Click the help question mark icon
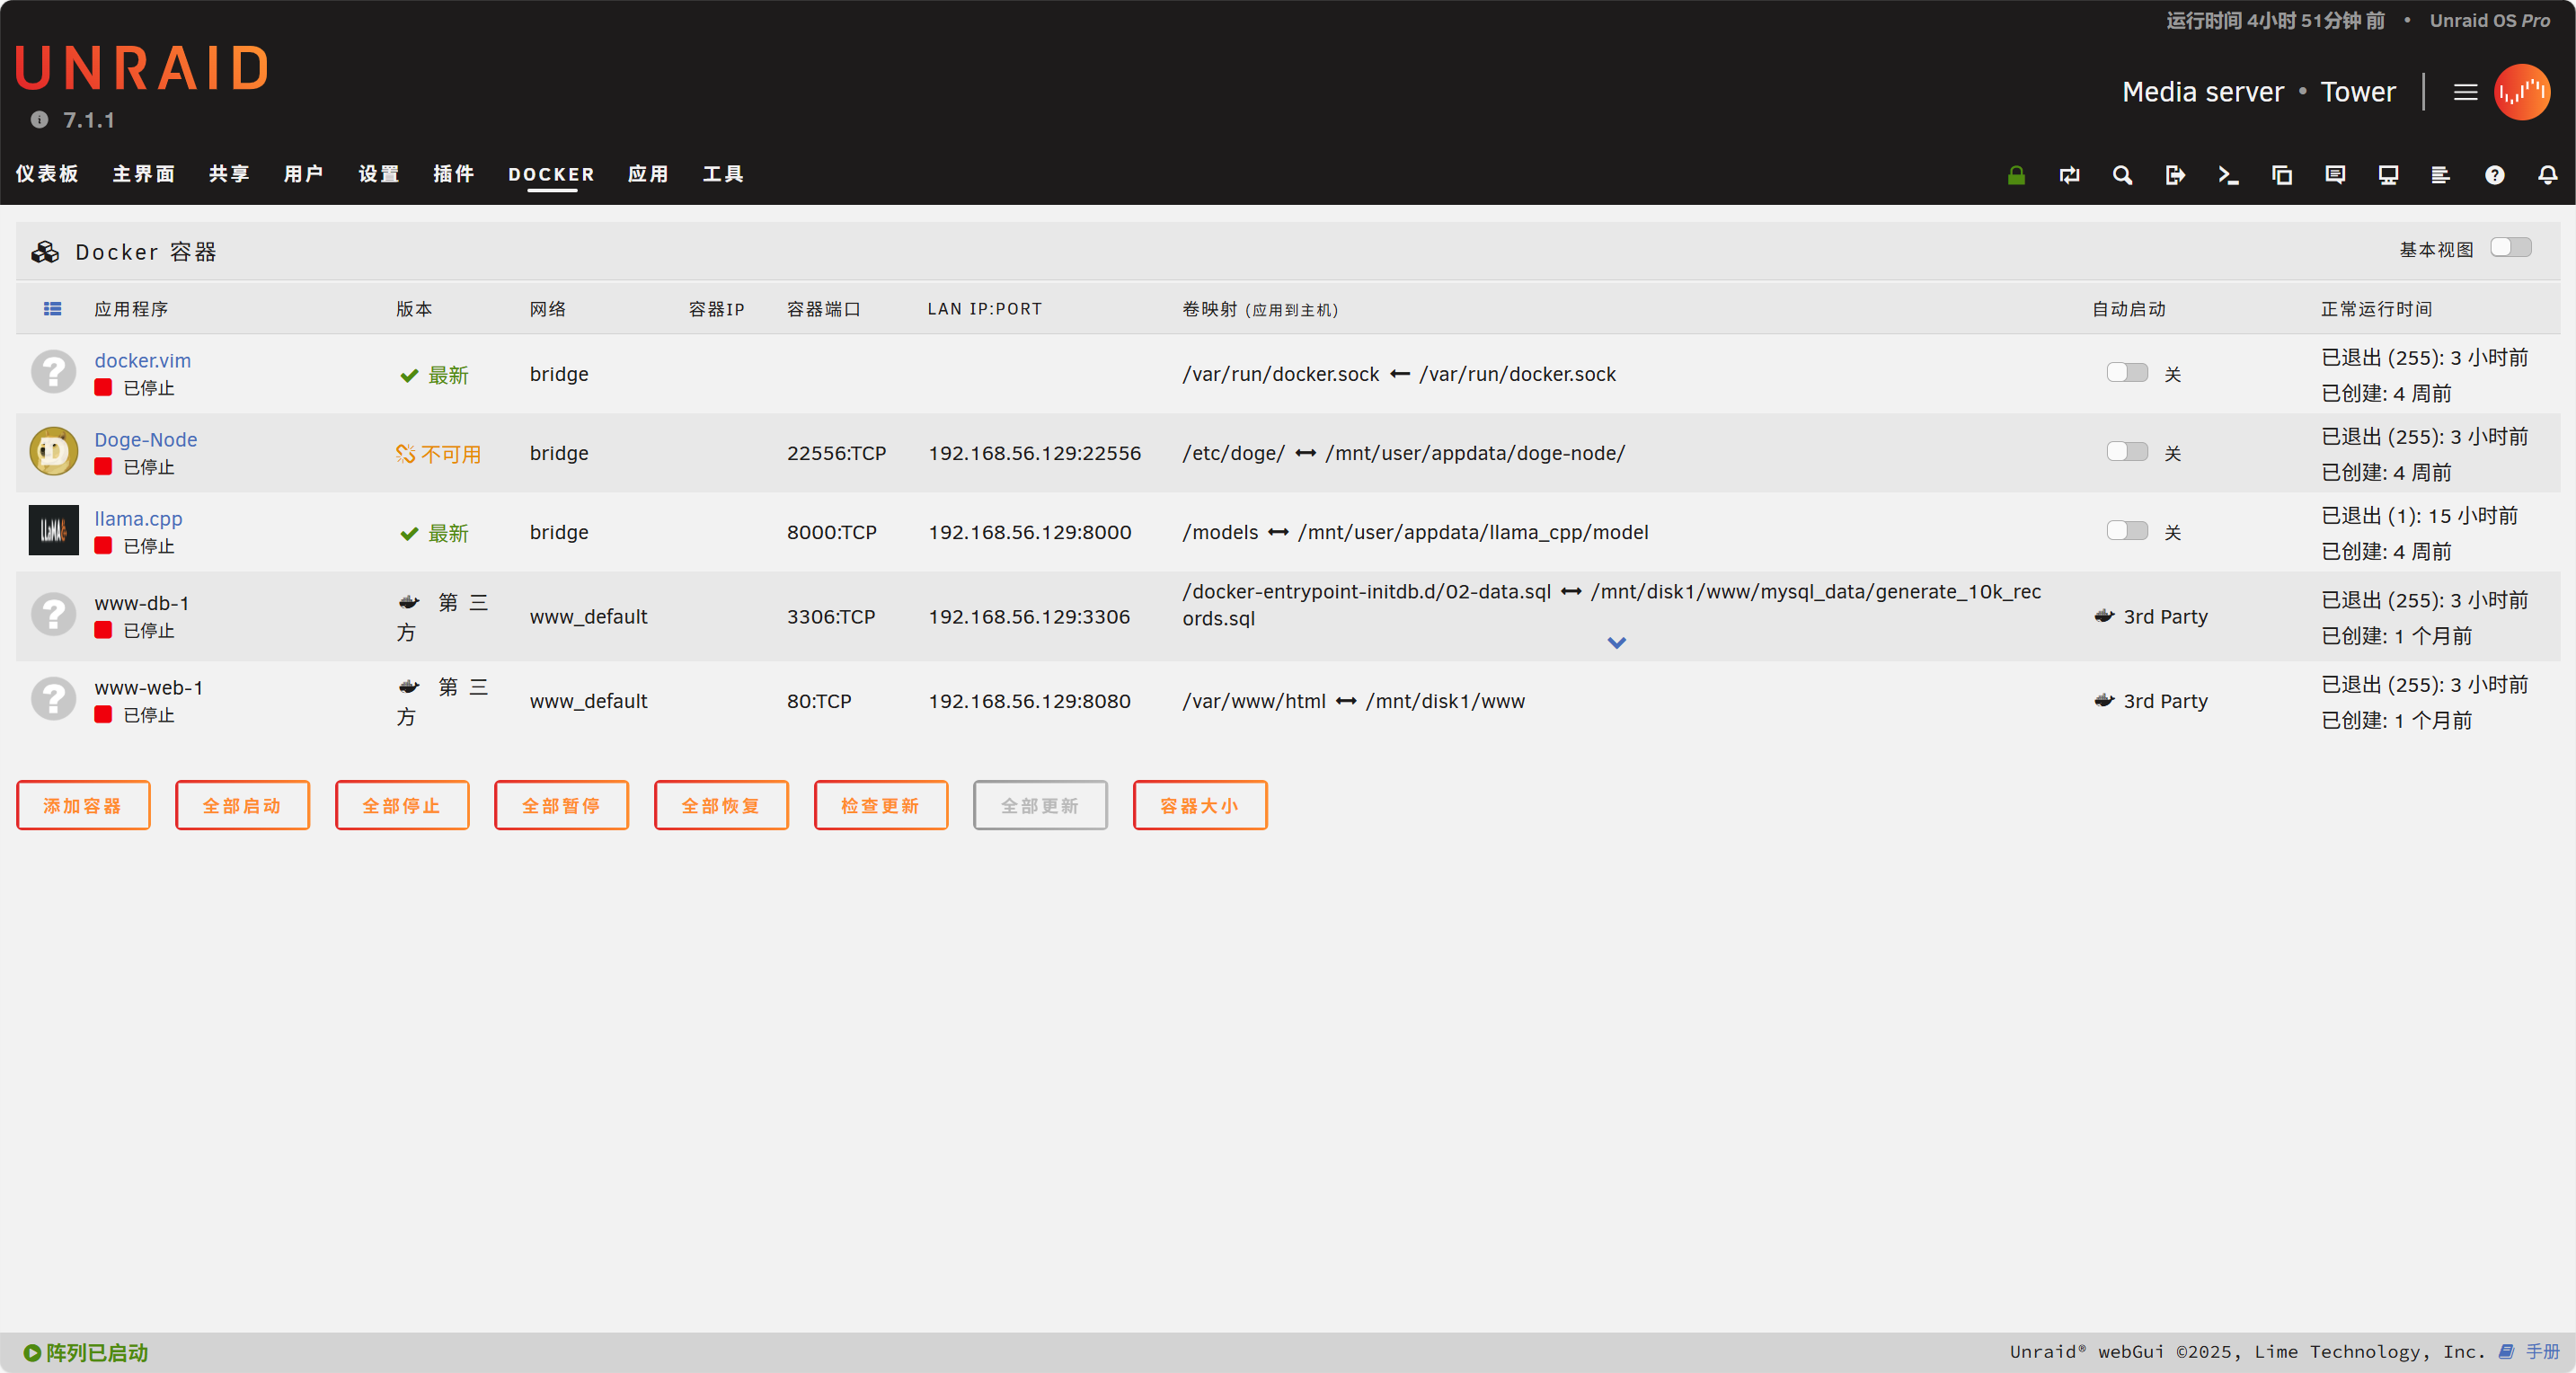This screenshot has width=2576, height=1373. coord(2494,175)
